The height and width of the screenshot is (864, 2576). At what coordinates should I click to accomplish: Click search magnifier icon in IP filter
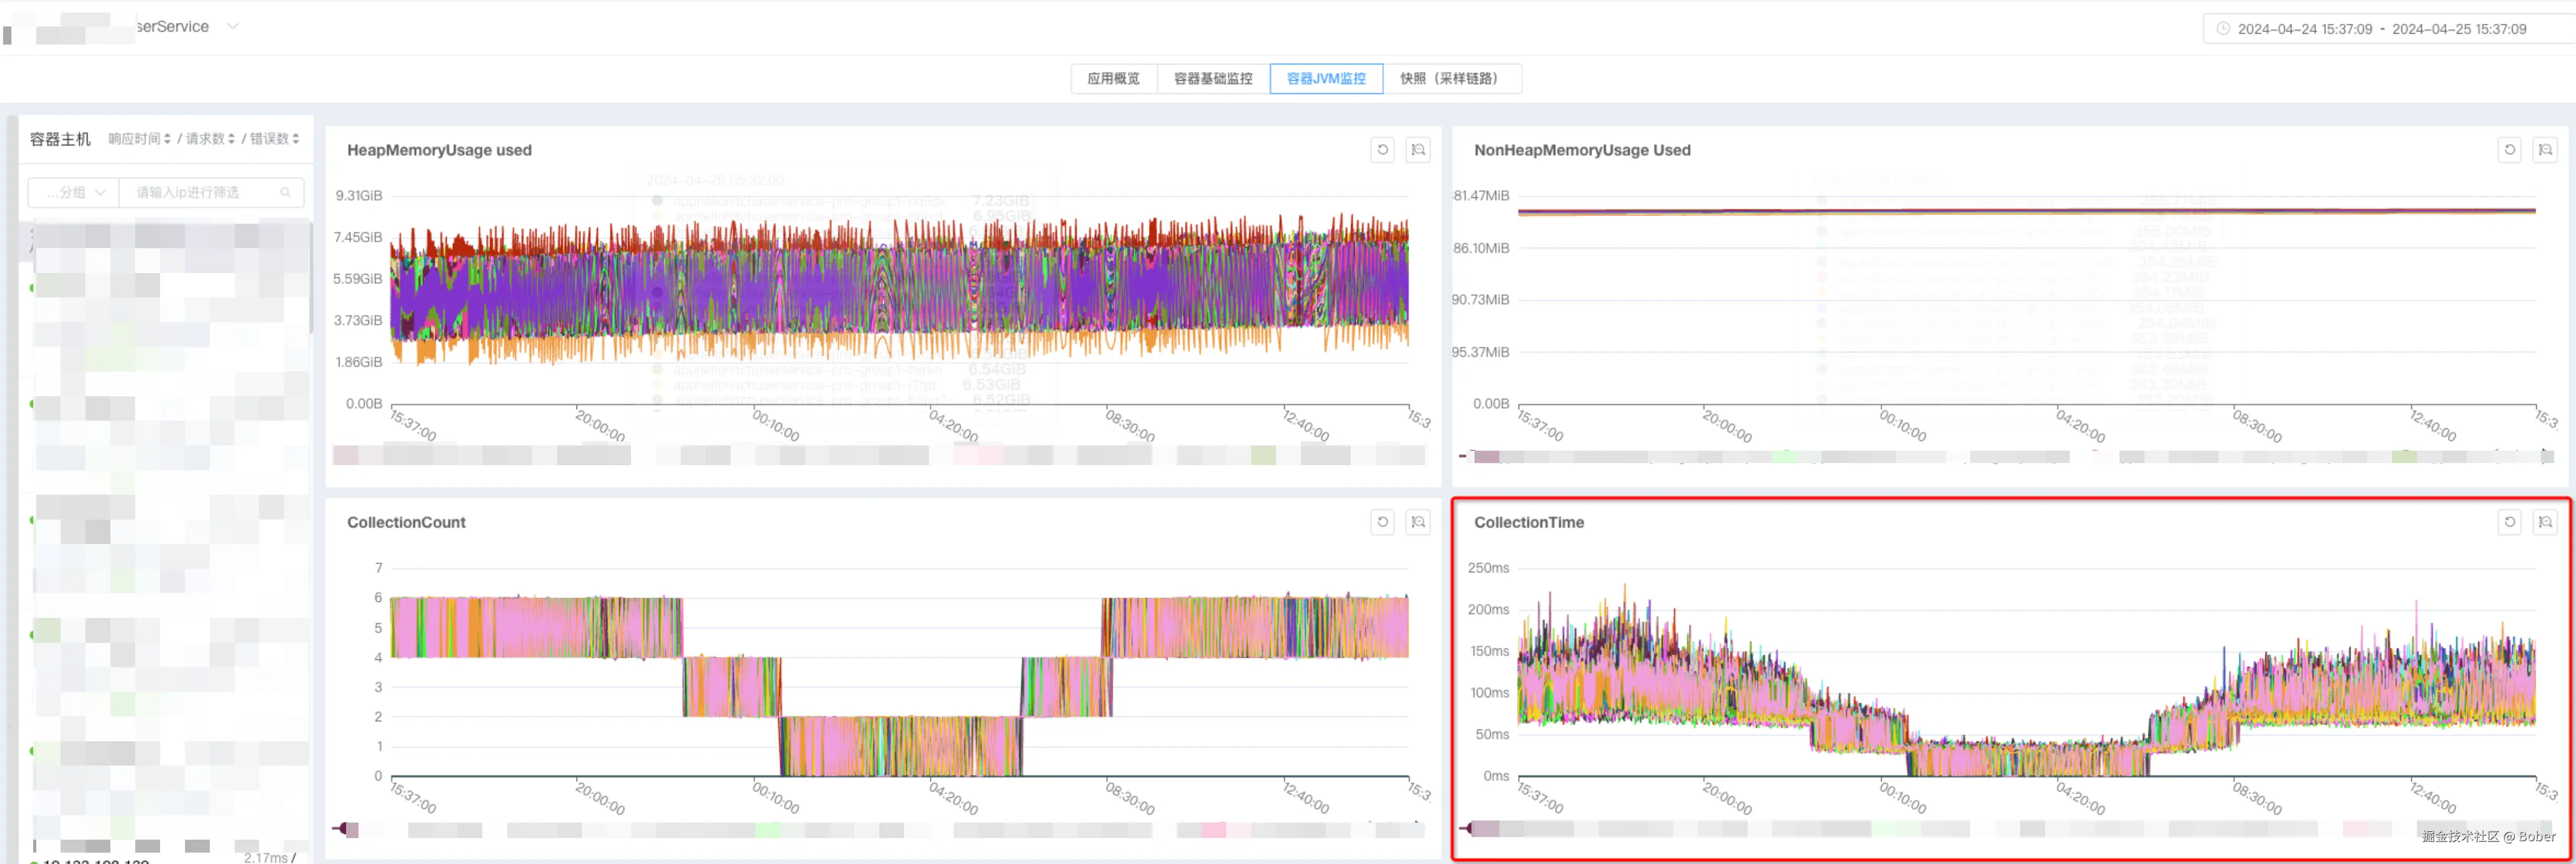[x=285, y=192]
